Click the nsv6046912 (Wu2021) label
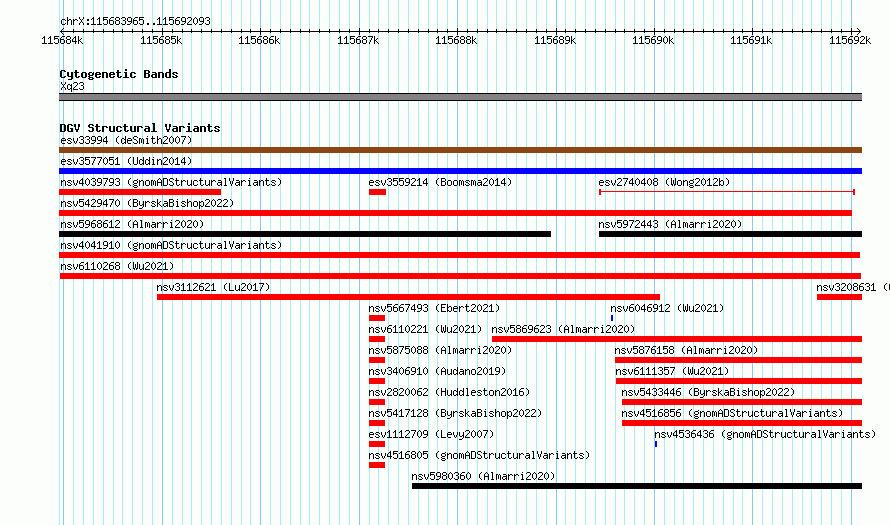The height and width of the screenshot is (525, 890). pos(667,308)
